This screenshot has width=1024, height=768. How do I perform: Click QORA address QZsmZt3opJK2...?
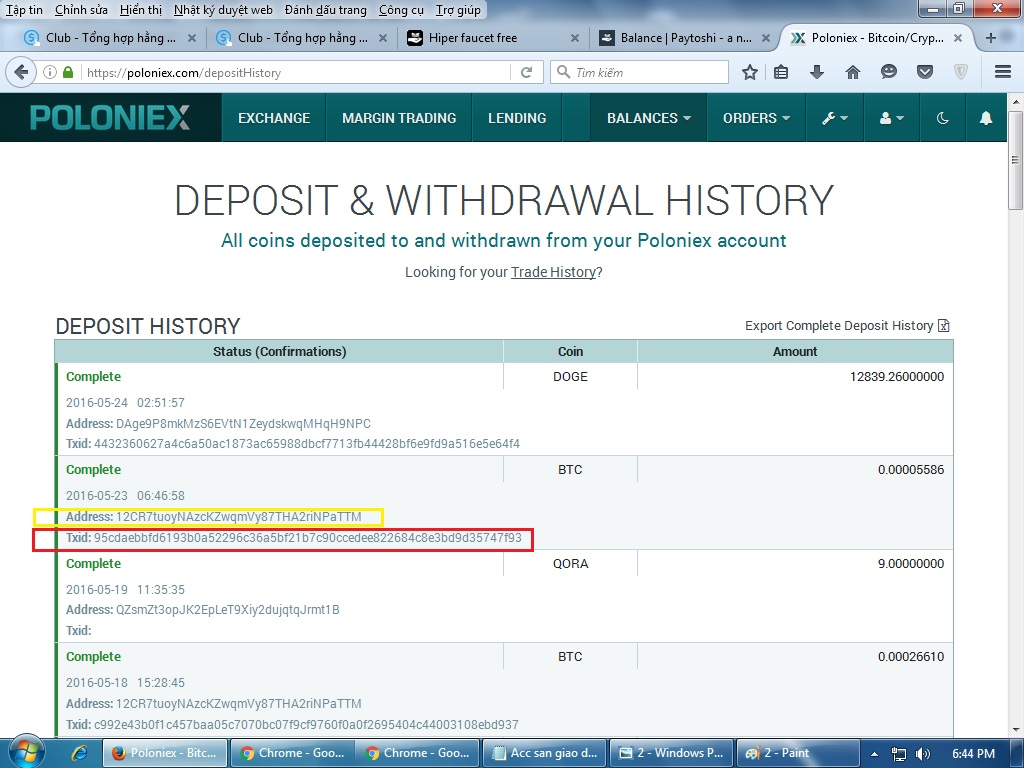(227, 610)
